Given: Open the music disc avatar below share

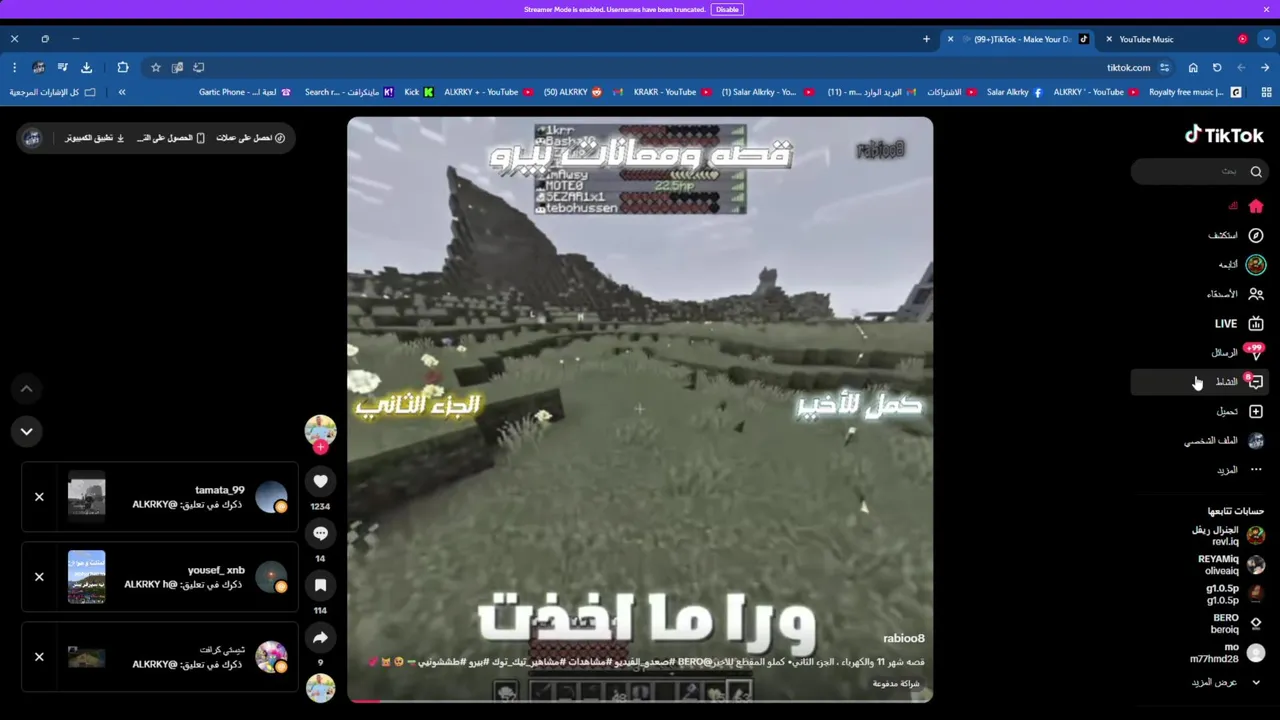Looking at the screenshot, I should 320,688.
